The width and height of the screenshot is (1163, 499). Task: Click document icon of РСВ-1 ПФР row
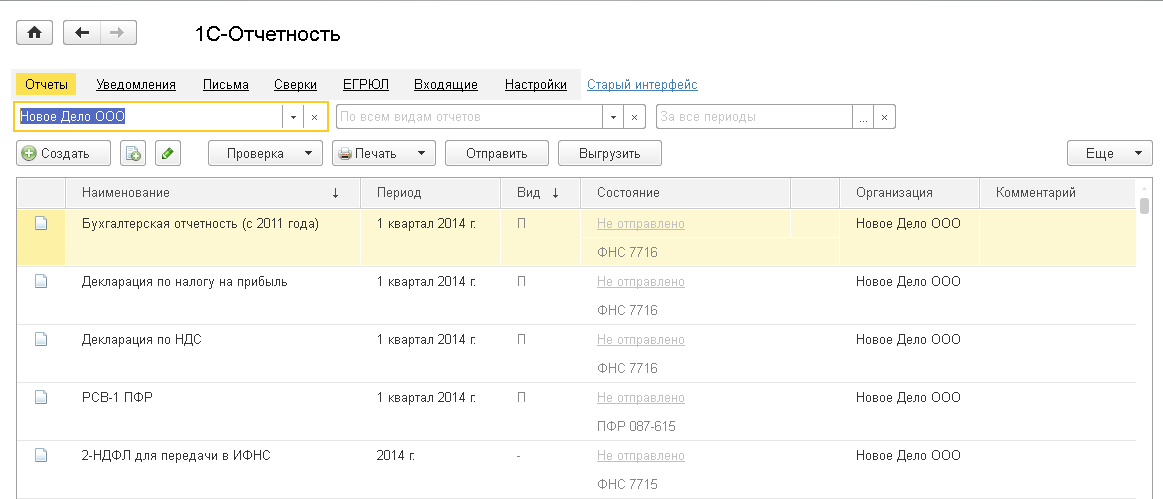[41, 397]
